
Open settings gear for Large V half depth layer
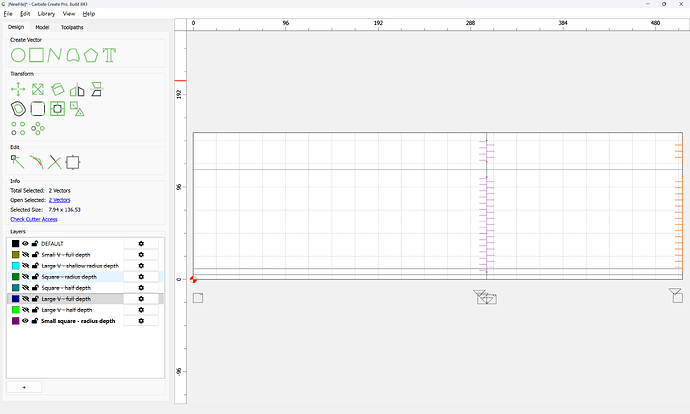141,310
